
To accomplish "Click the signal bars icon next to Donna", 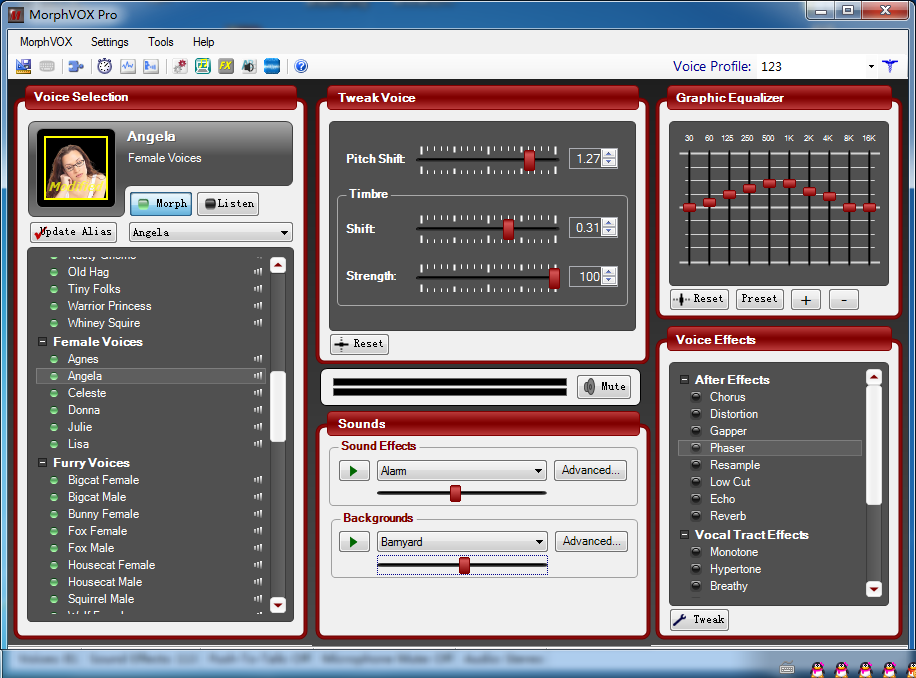I will pyautogui.click(x=258, y=410).
